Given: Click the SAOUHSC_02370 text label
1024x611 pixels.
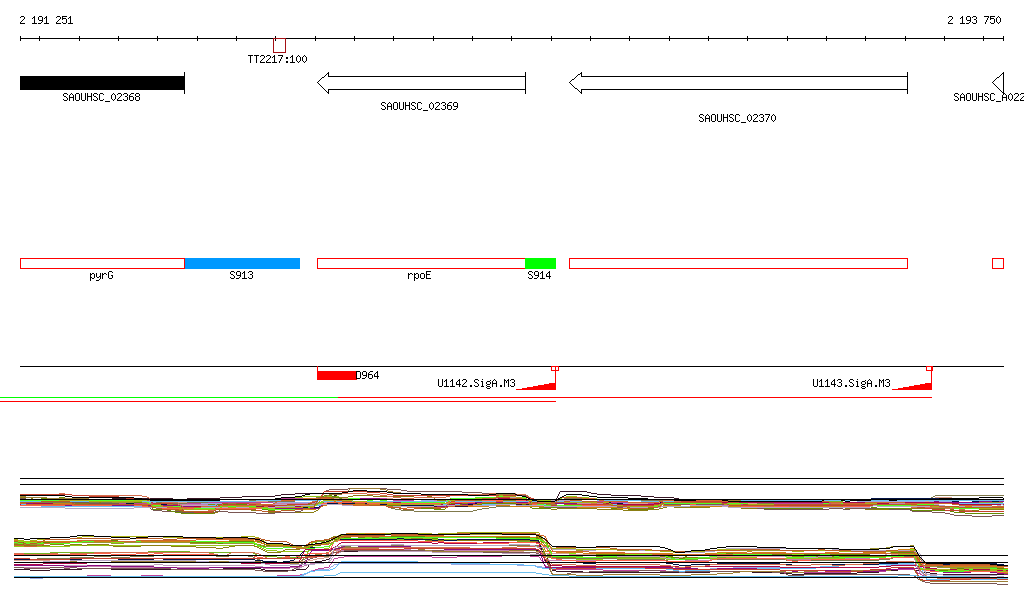Looking at the screenshot, I should click(x=737, y=118).
